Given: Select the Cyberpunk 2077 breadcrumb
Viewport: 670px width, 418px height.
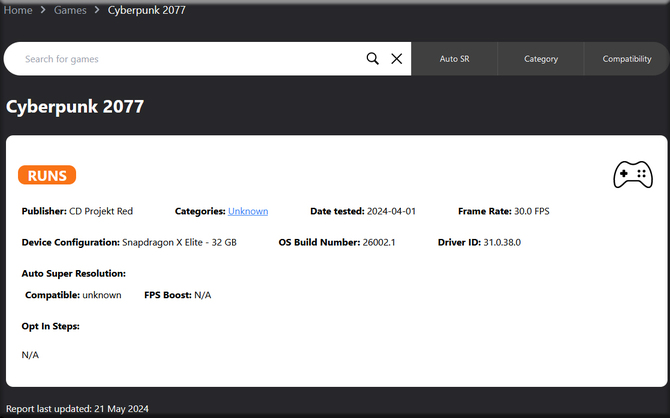Looking at the screenshot, I should 147,10.
